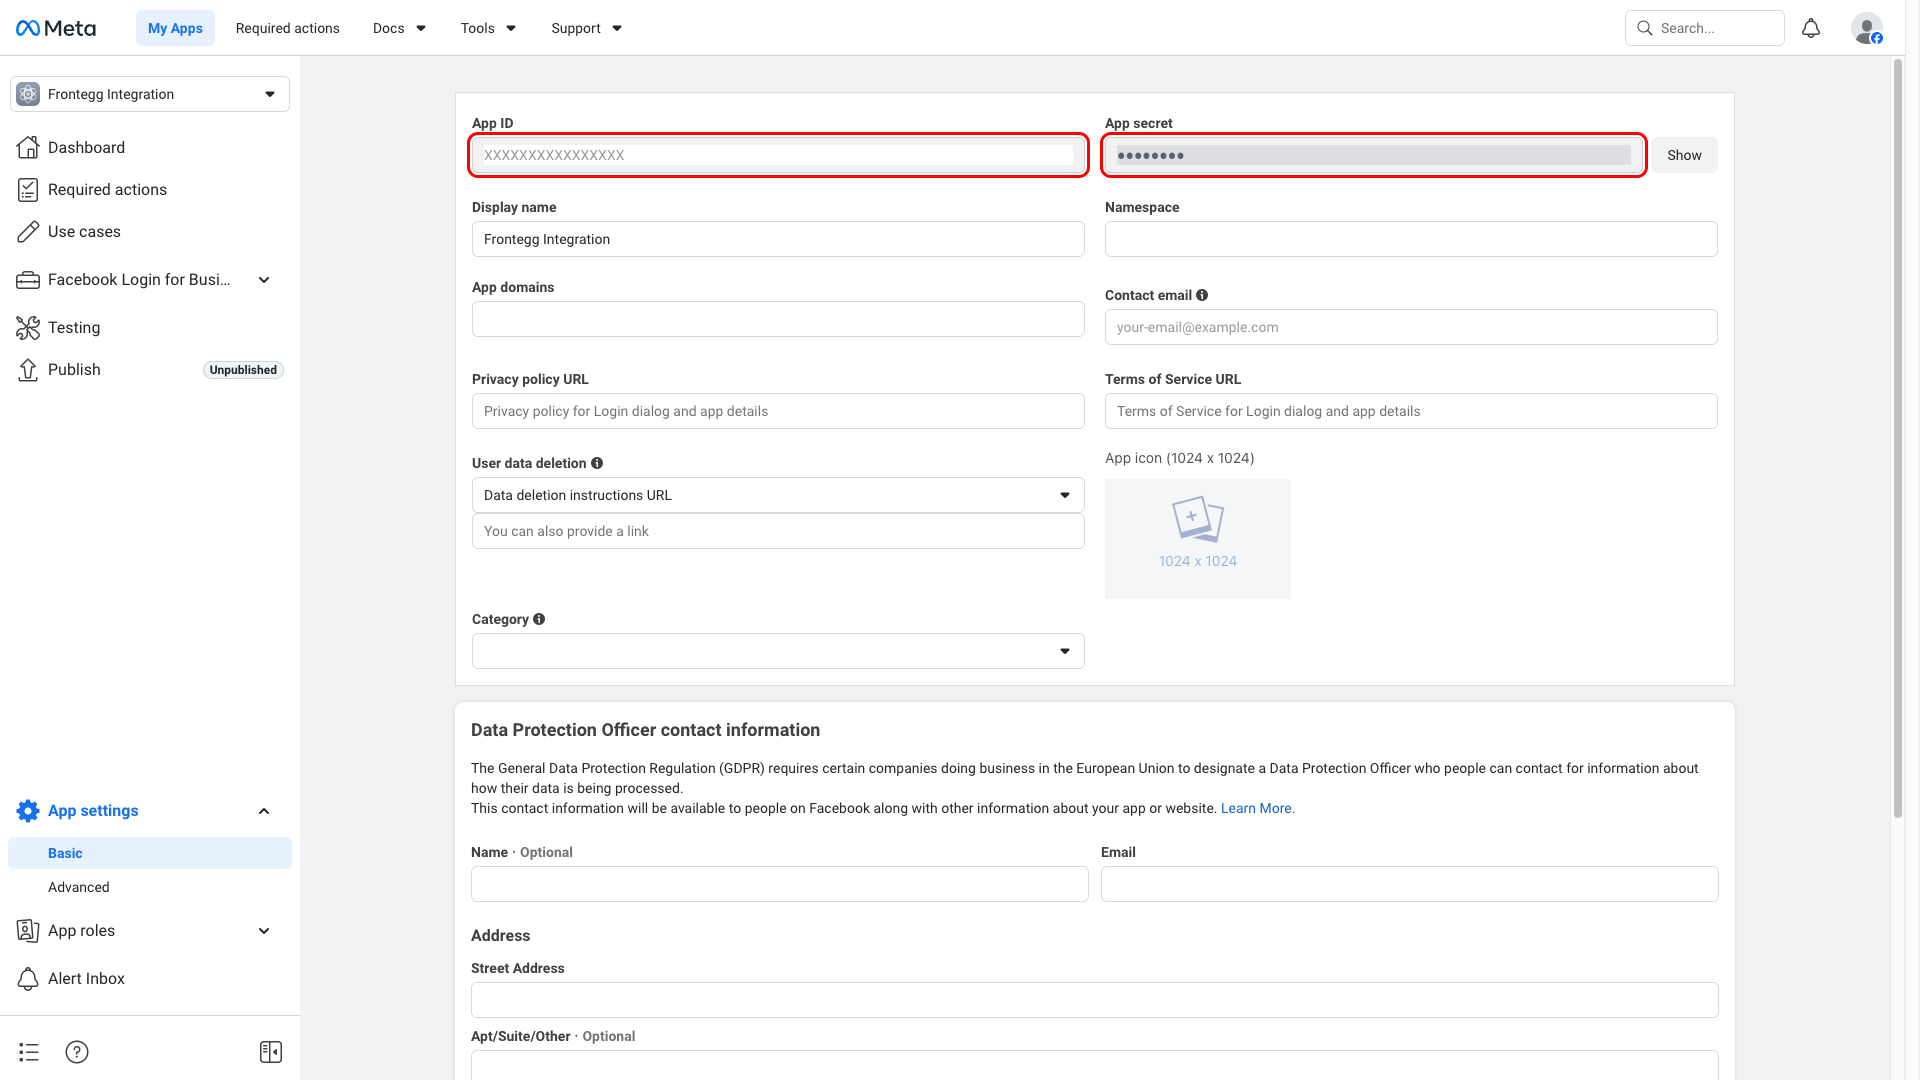The height and width of the screenshot is (1080, 1920).
Task: Upload an app icon image placeholder
Action: click(x=1198, y=539)
